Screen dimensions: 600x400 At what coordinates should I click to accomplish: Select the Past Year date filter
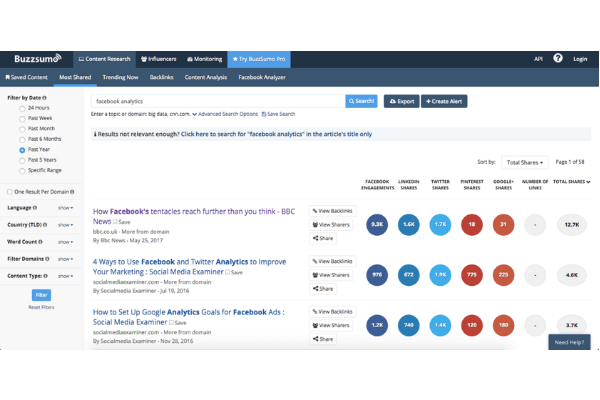22,150
